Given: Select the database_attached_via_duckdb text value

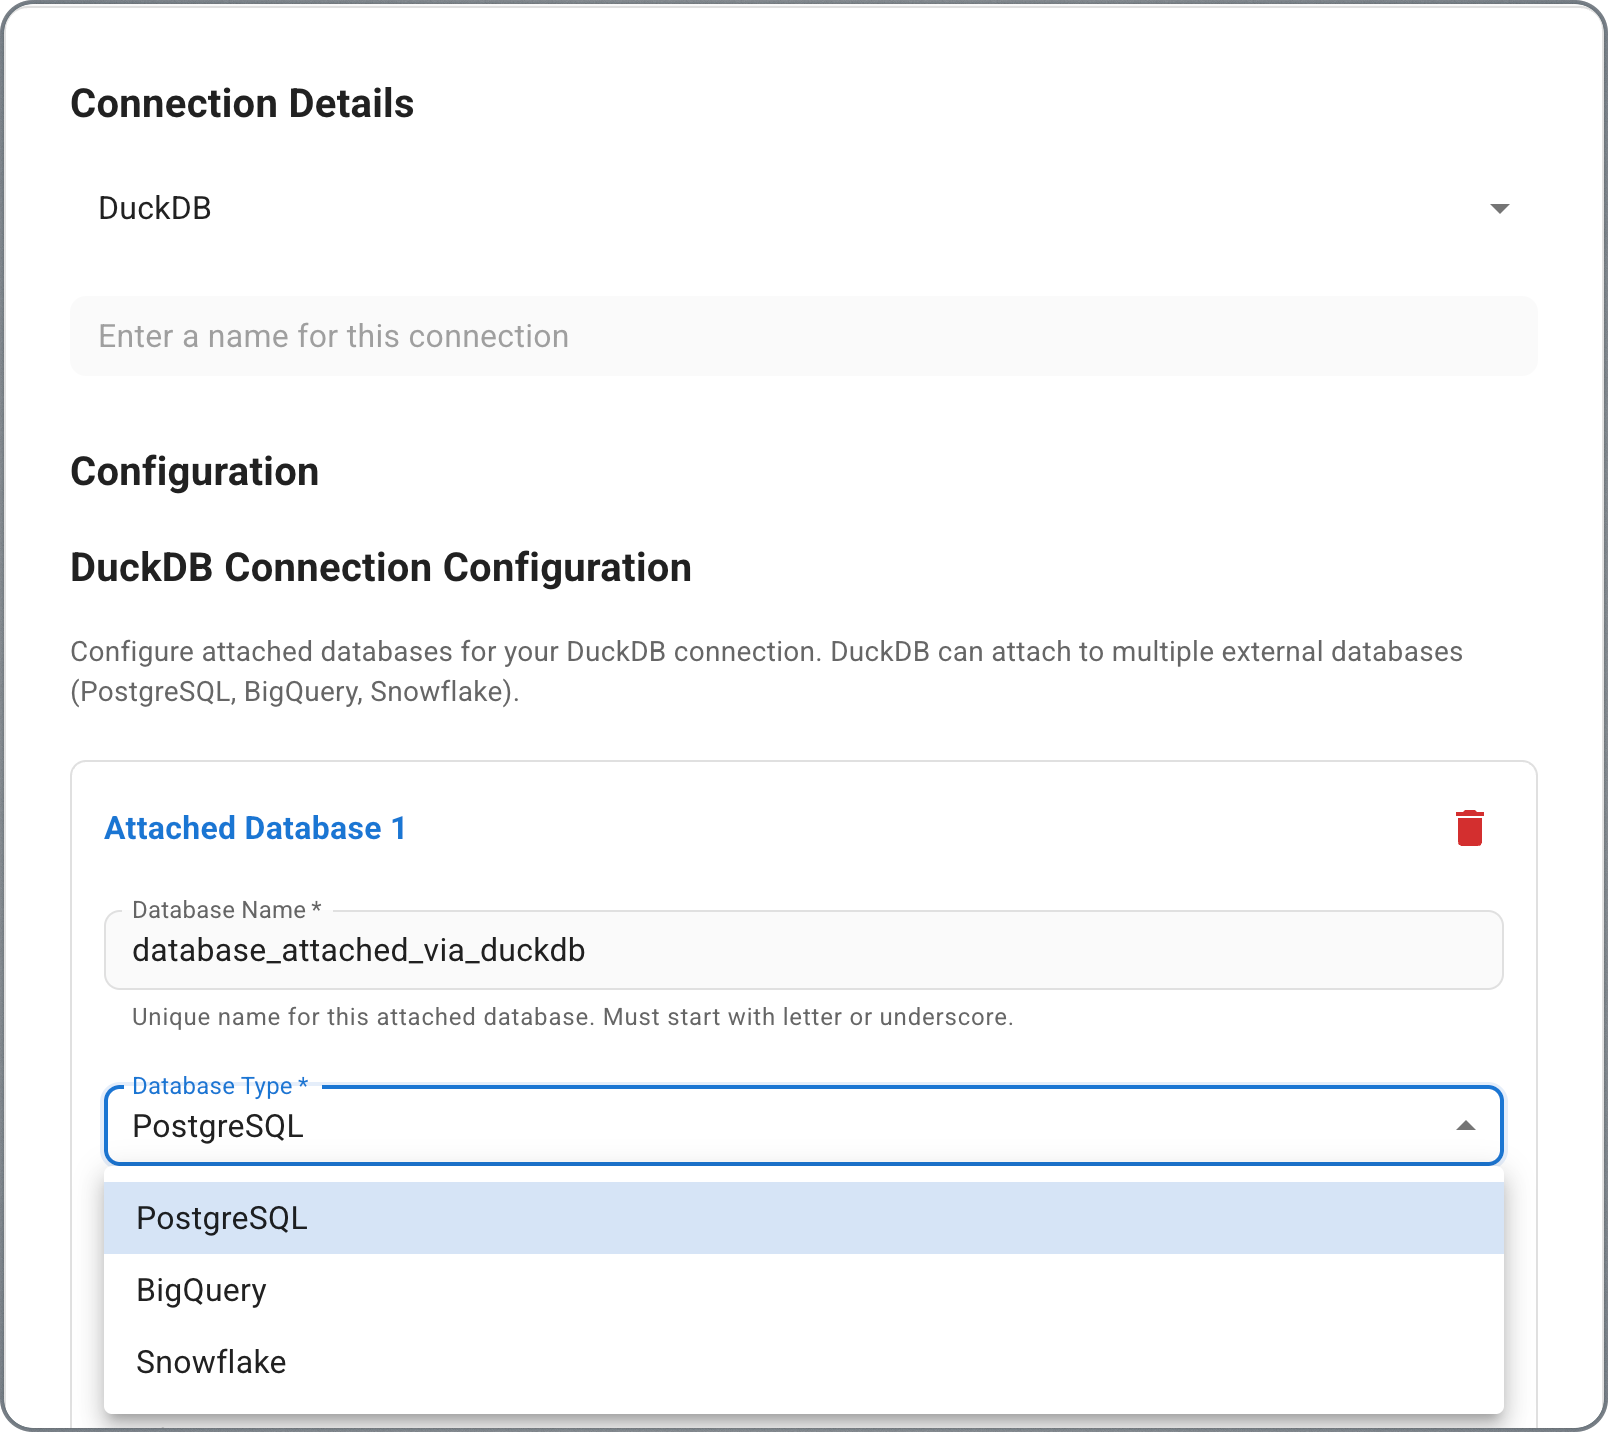Looking at the screenshot, I should pyautogui.click(x=358, y=950).
